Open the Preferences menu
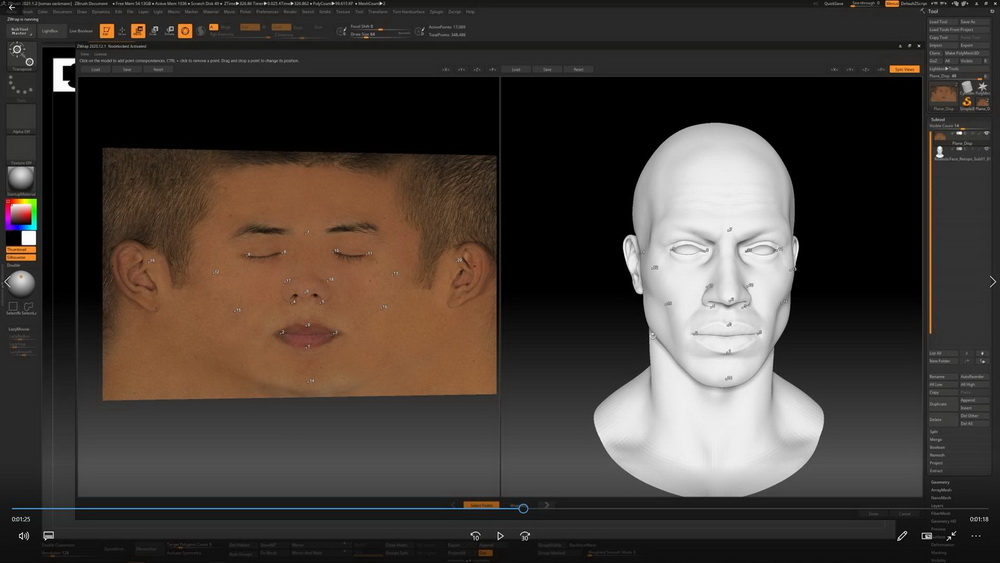 (267, 11)
